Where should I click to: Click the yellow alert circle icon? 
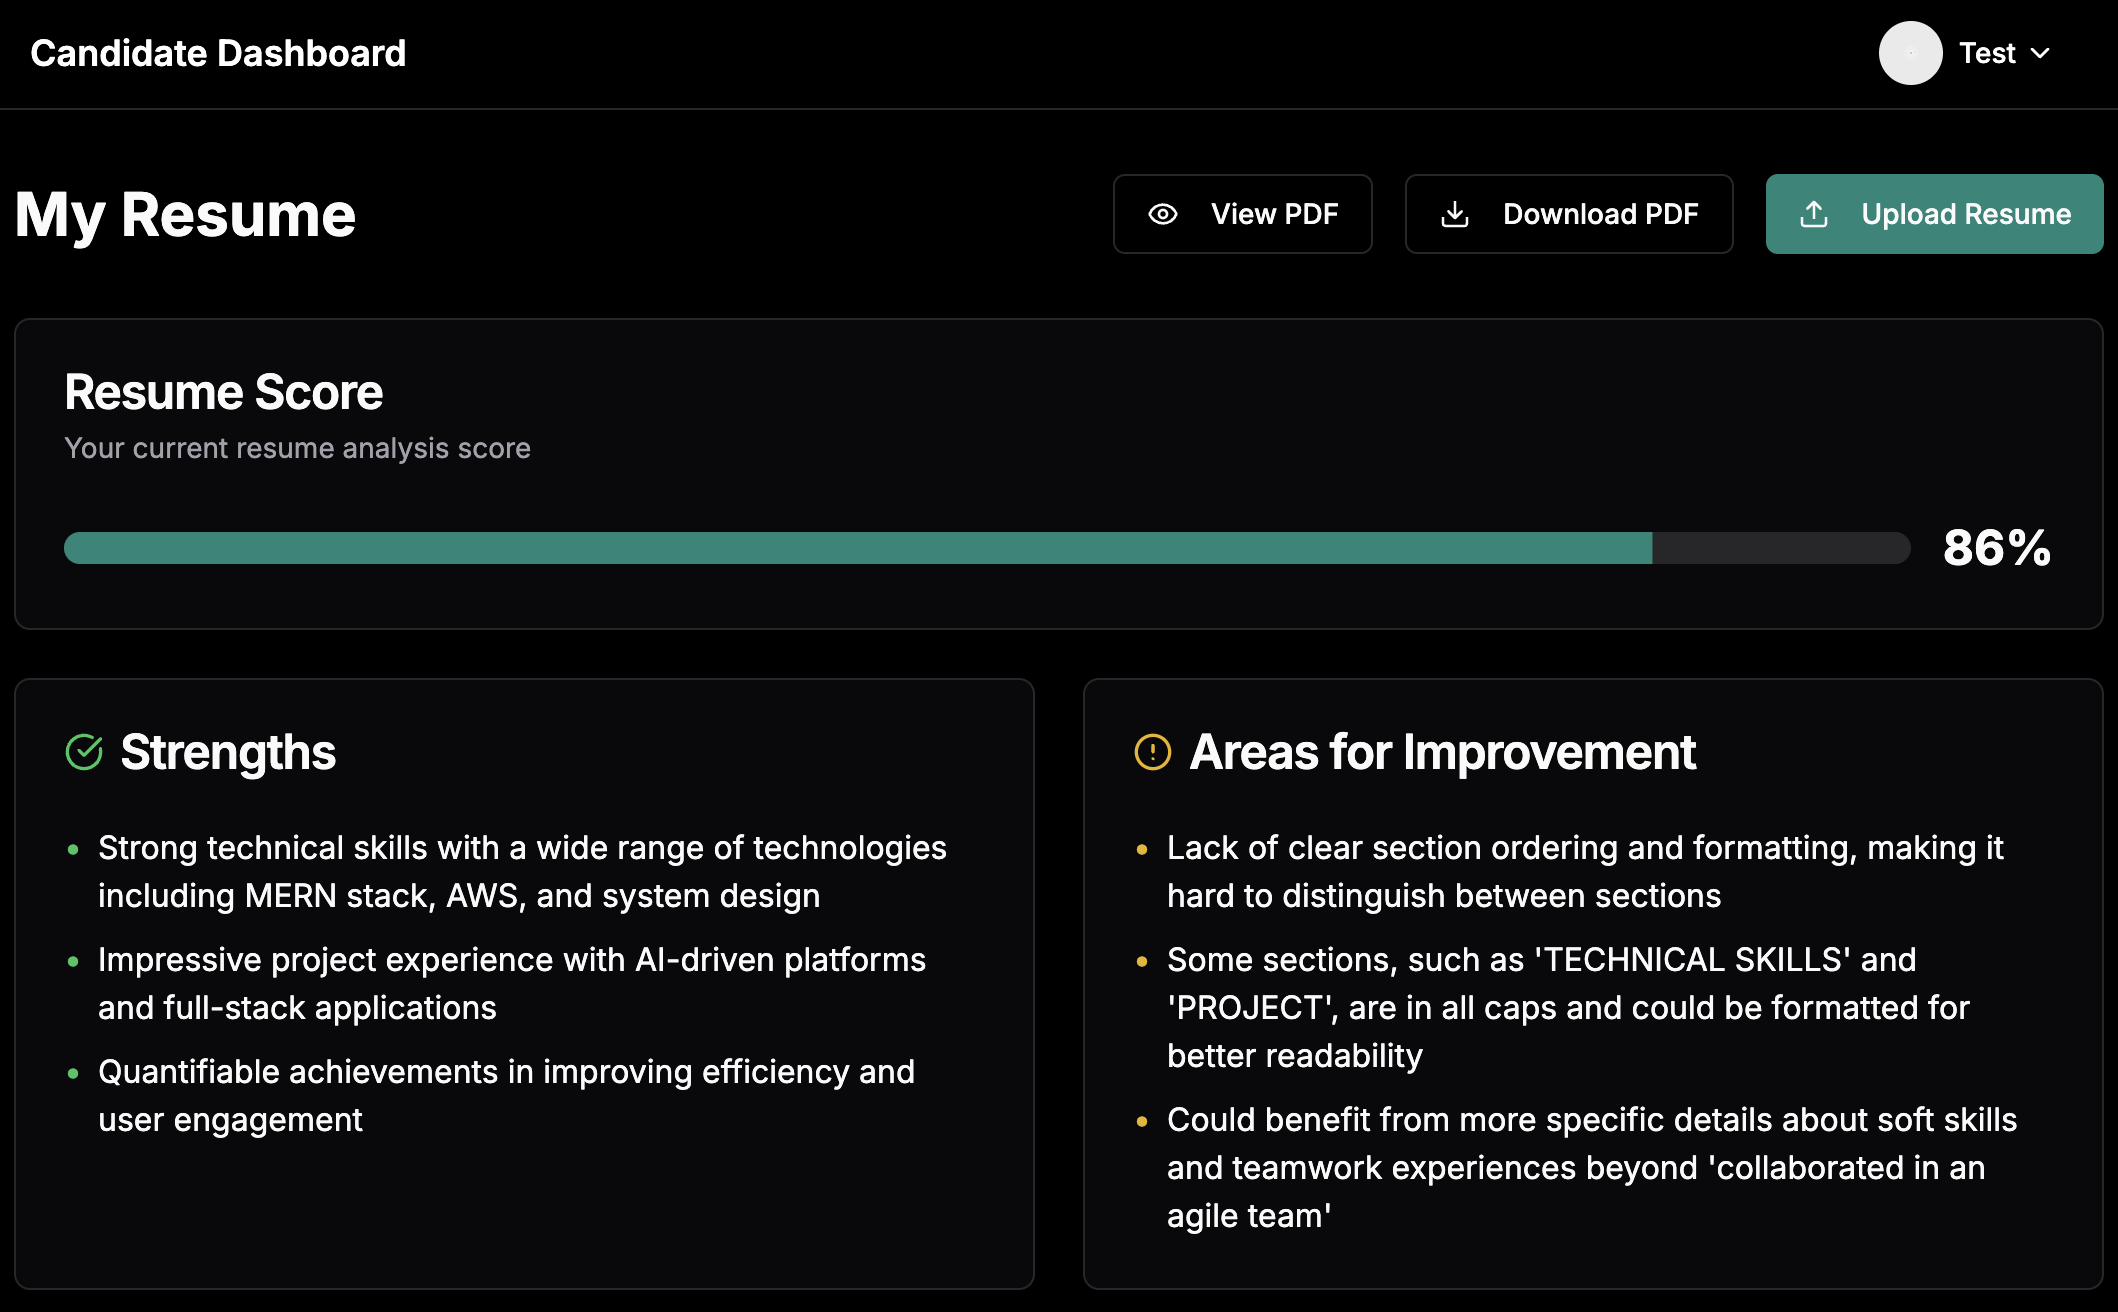(1152, 752)
